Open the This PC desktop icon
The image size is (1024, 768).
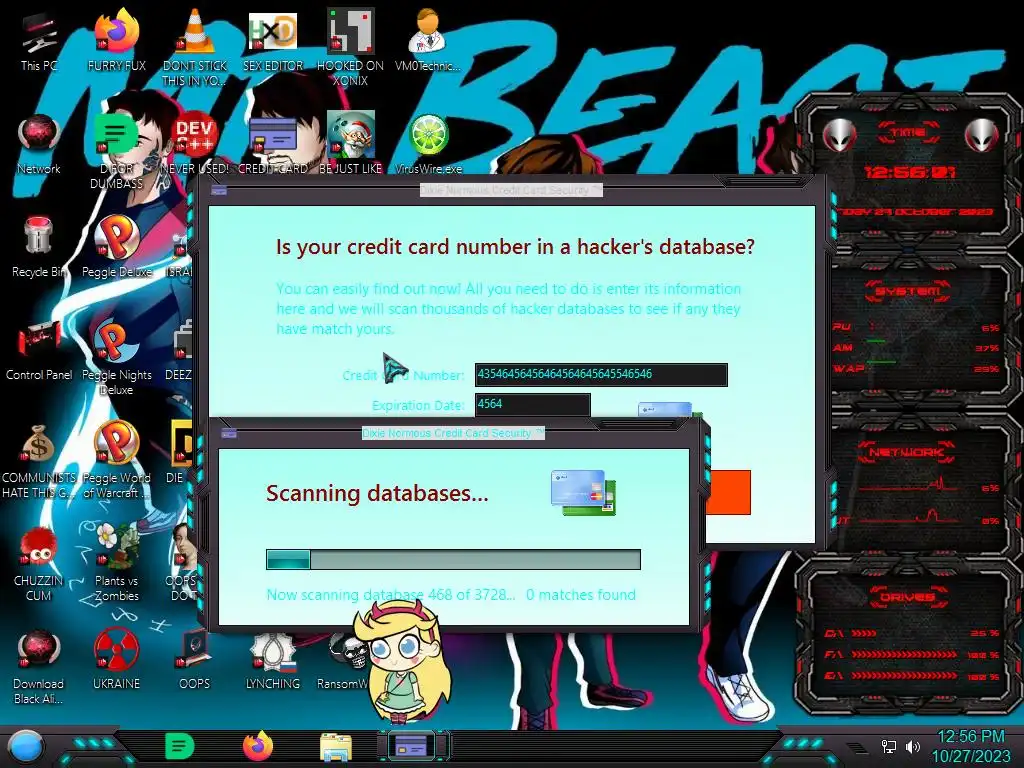38,42
